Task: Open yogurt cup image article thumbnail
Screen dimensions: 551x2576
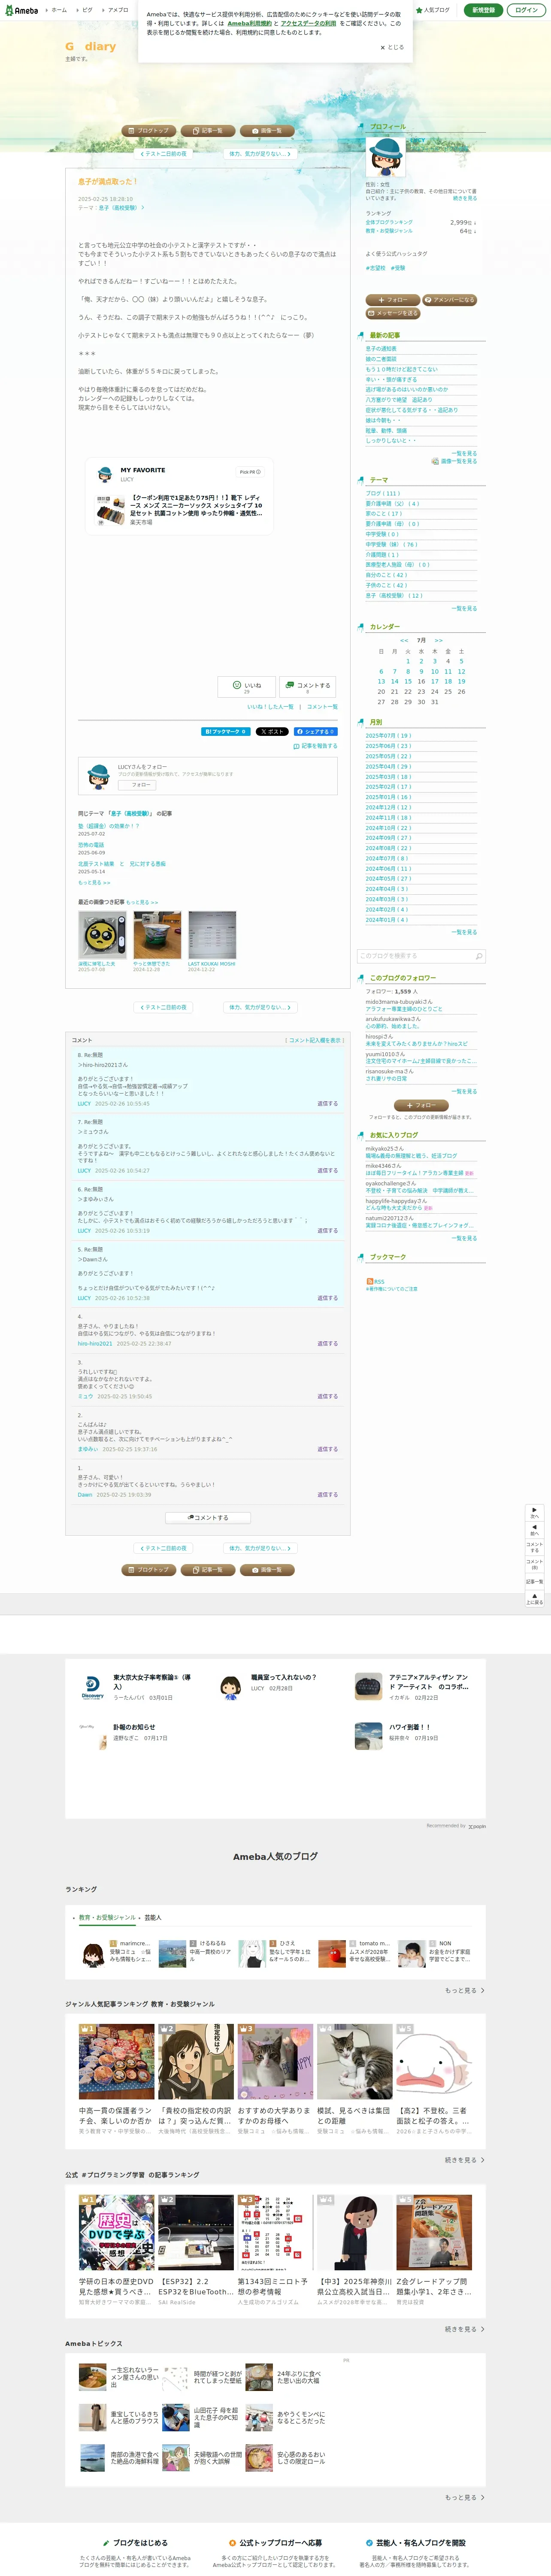Action: (157, 935)
